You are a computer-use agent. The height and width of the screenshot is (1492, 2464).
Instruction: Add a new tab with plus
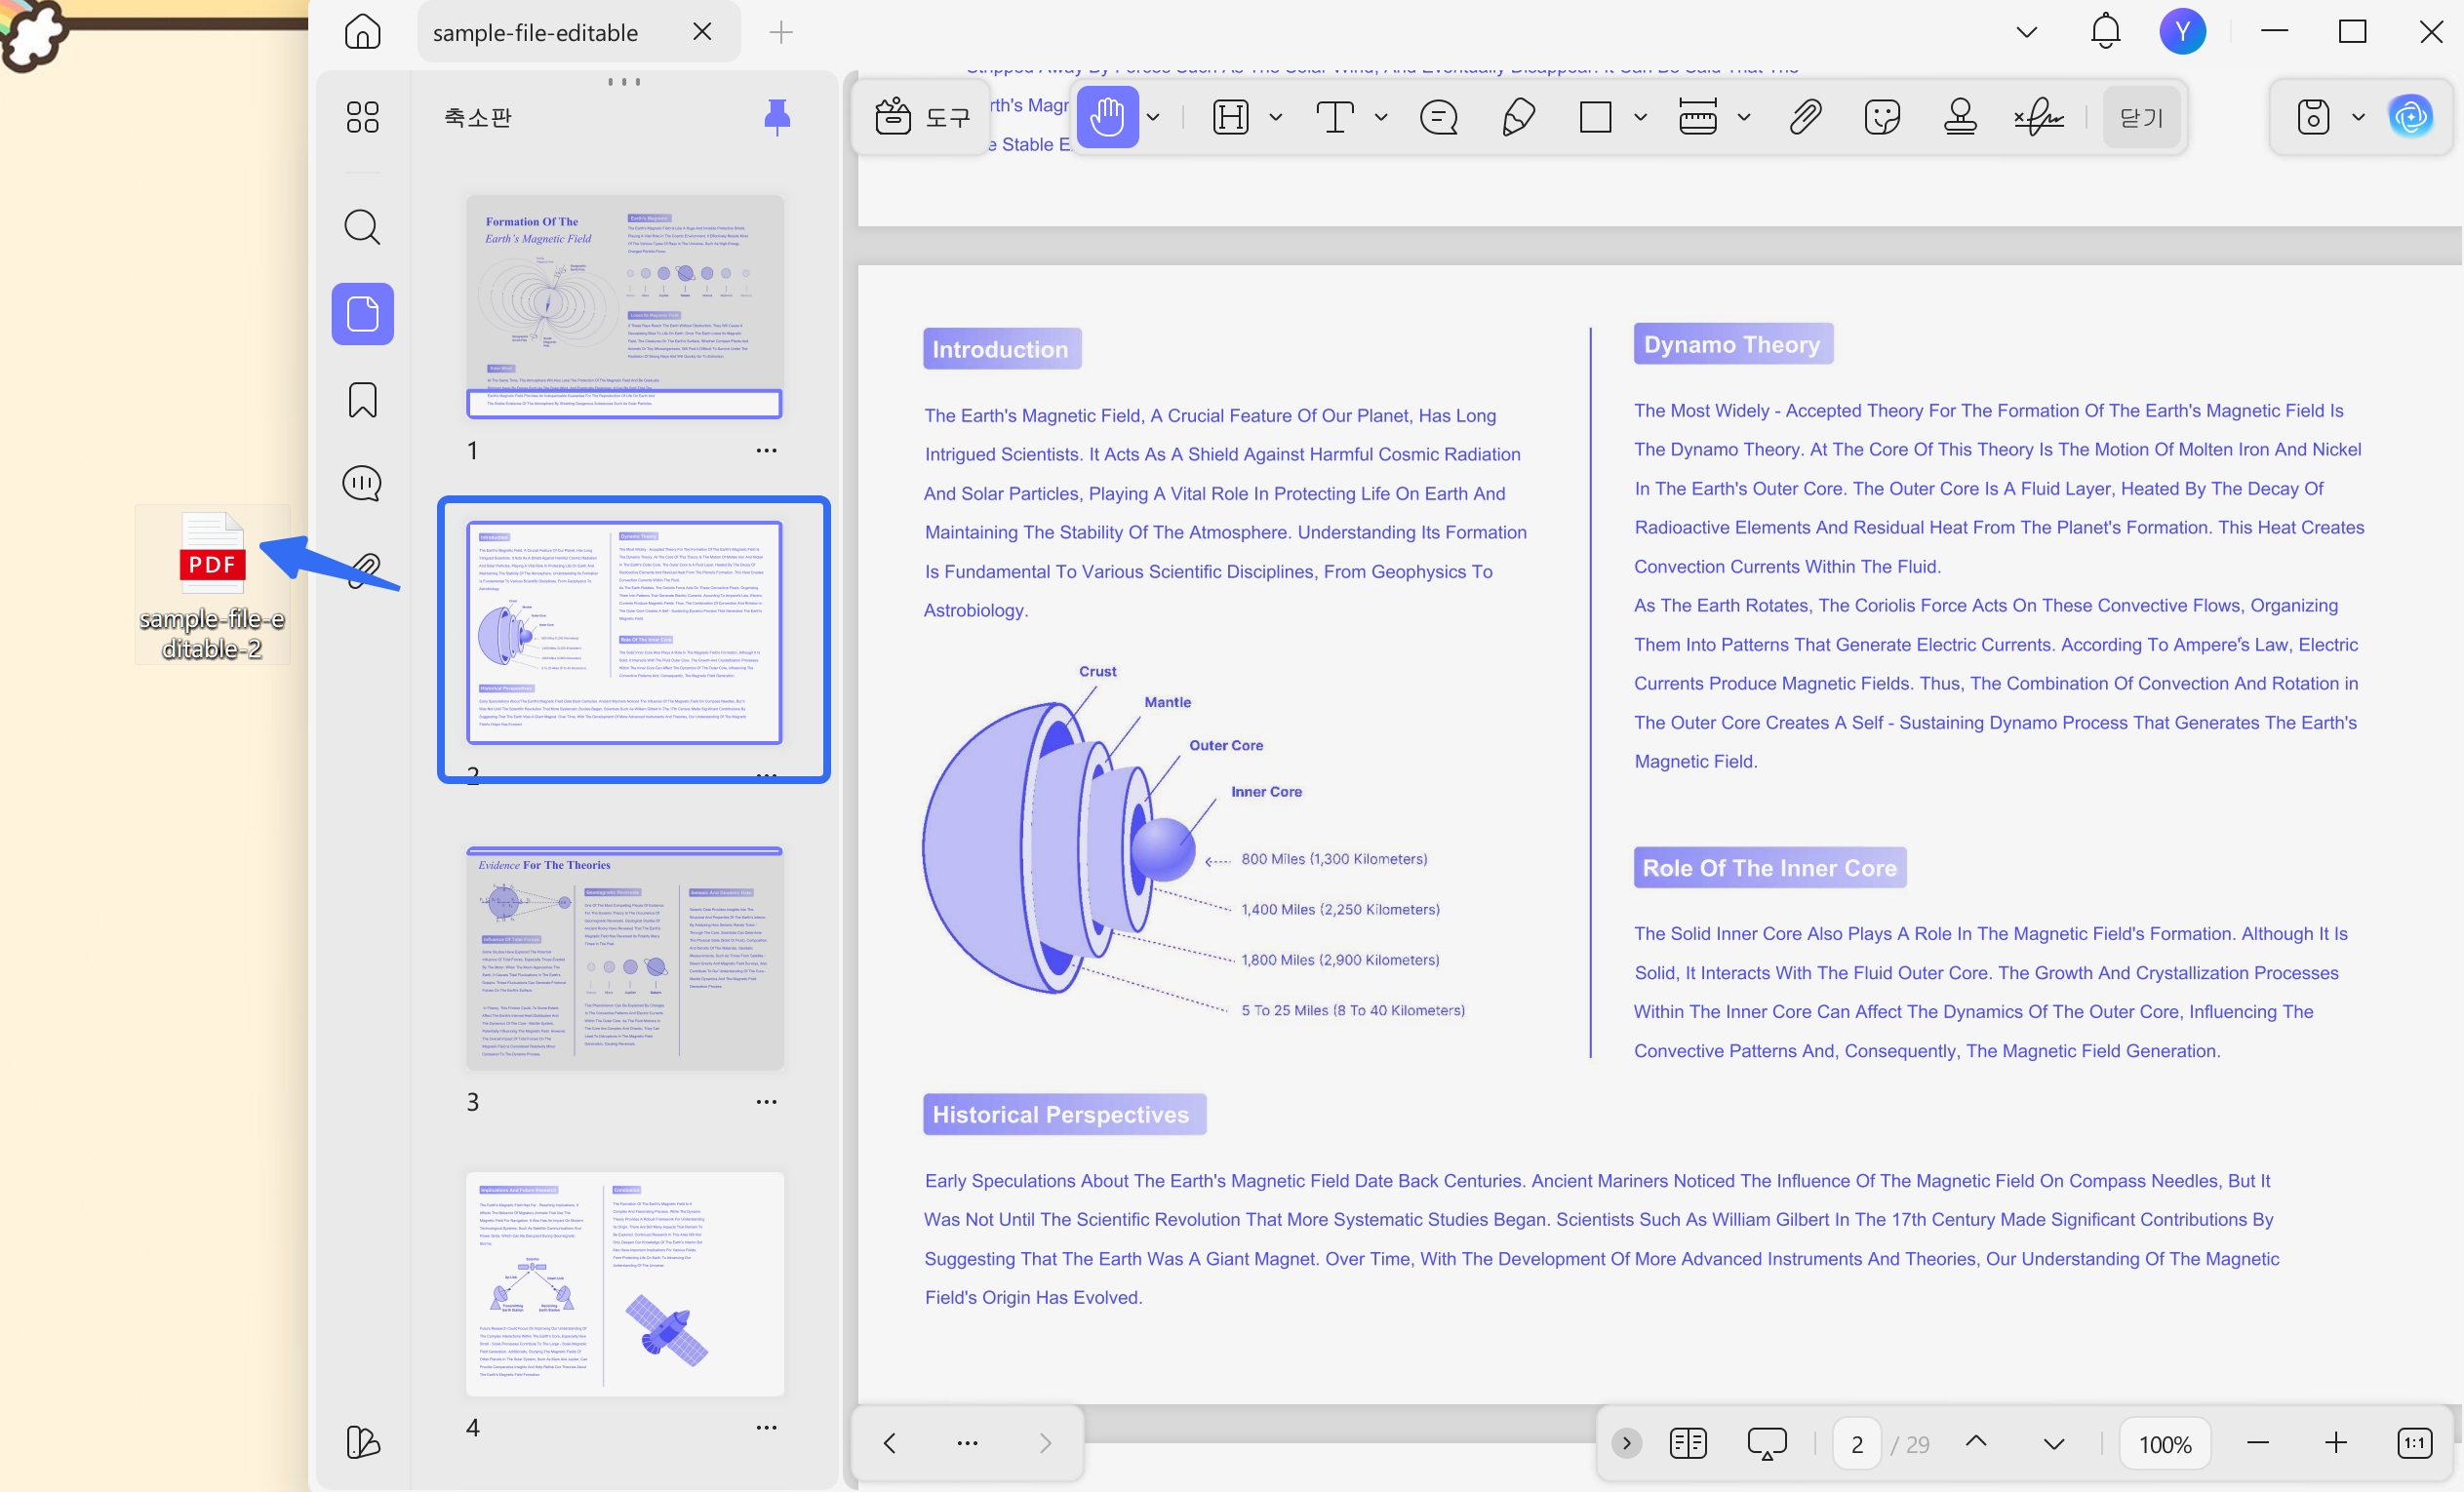[781, 32]
